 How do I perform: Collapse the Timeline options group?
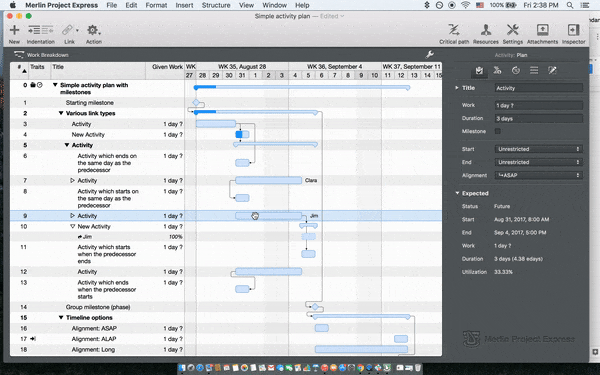click(61, 318)
